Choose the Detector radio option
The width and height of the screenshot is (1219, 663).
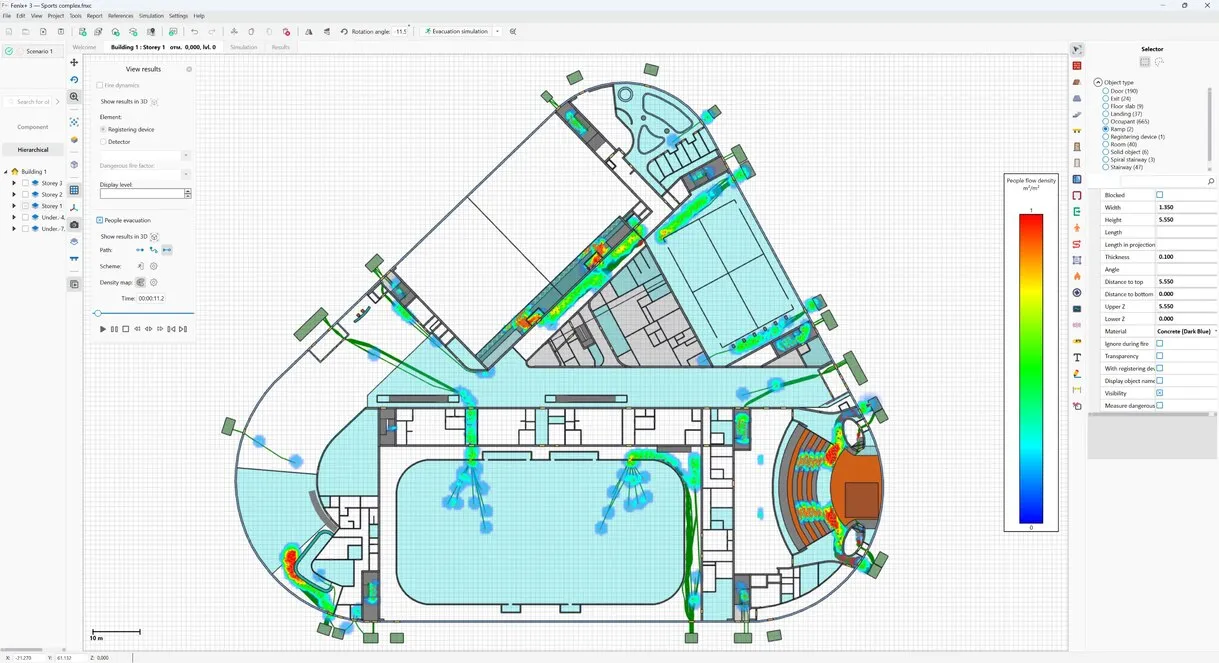(103, 142)
